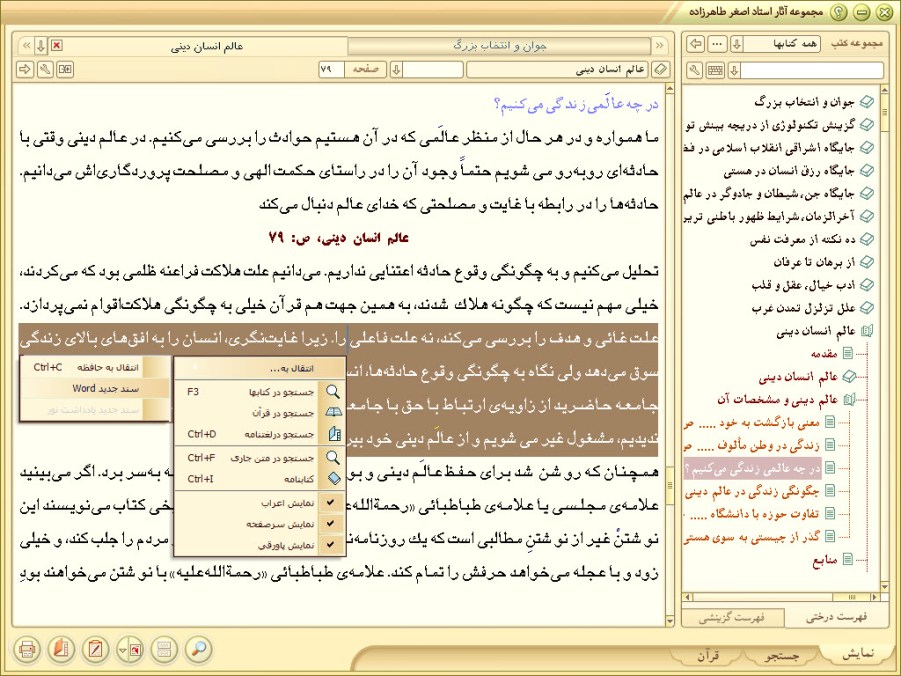Click the down arrow beside the red X
This screenshot has width=901, height=676.
41,45
